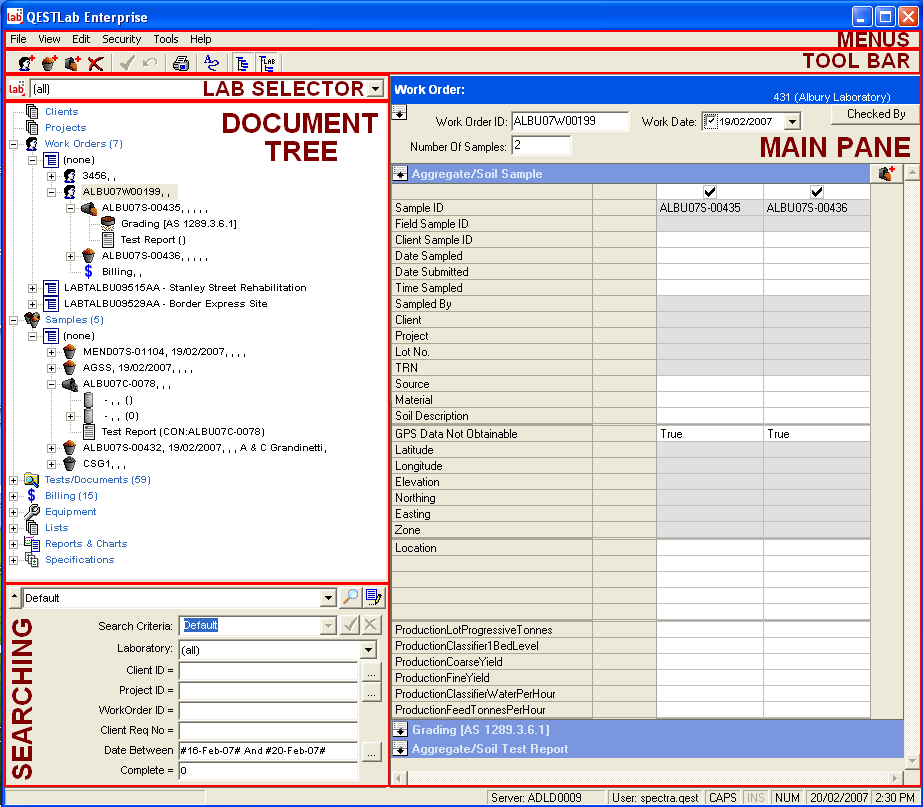Viewport: 923px width, 807px height.
Task: Click the Checked By button
Action: pyautogui.click(x=875, y=115)
